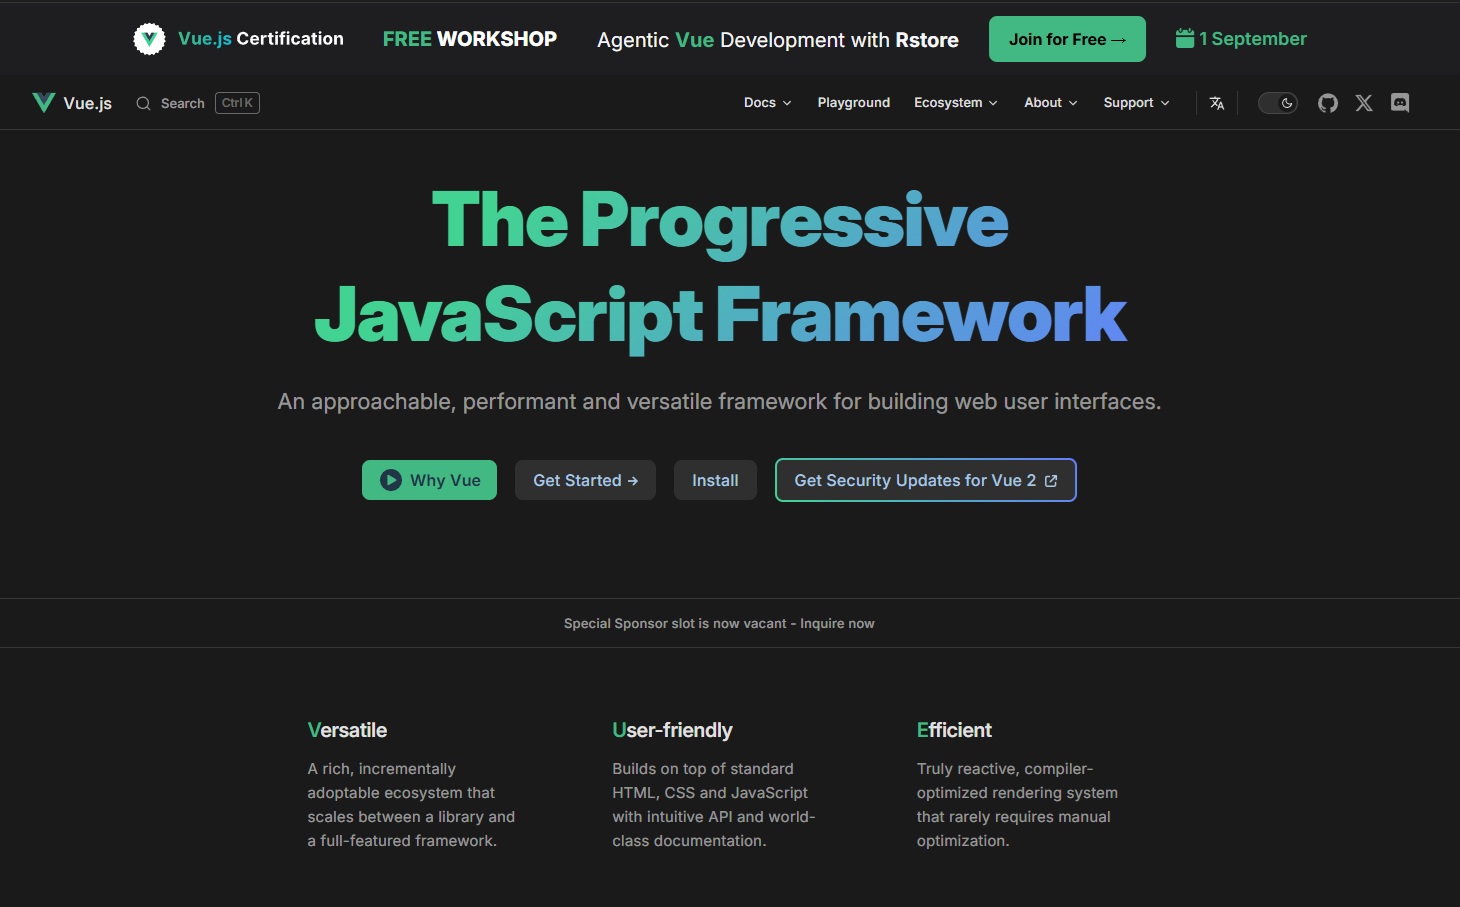1460x907 pixels.
Task: Click the Search input box
Action: click(x=198, y=103)
